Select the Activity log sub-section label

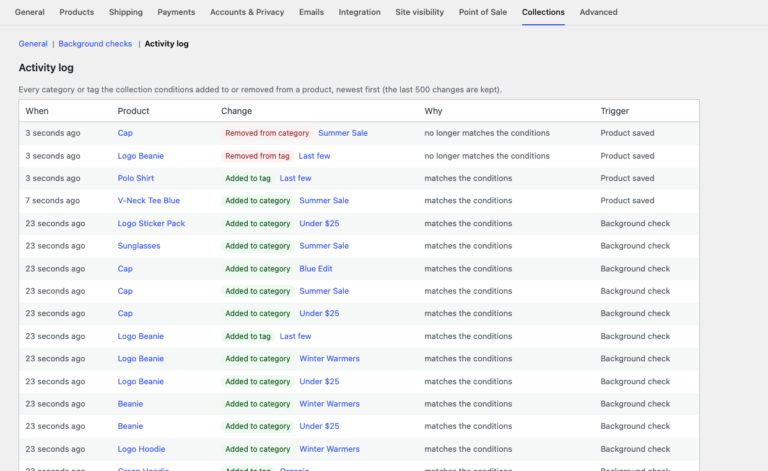(x=166, y=44)
